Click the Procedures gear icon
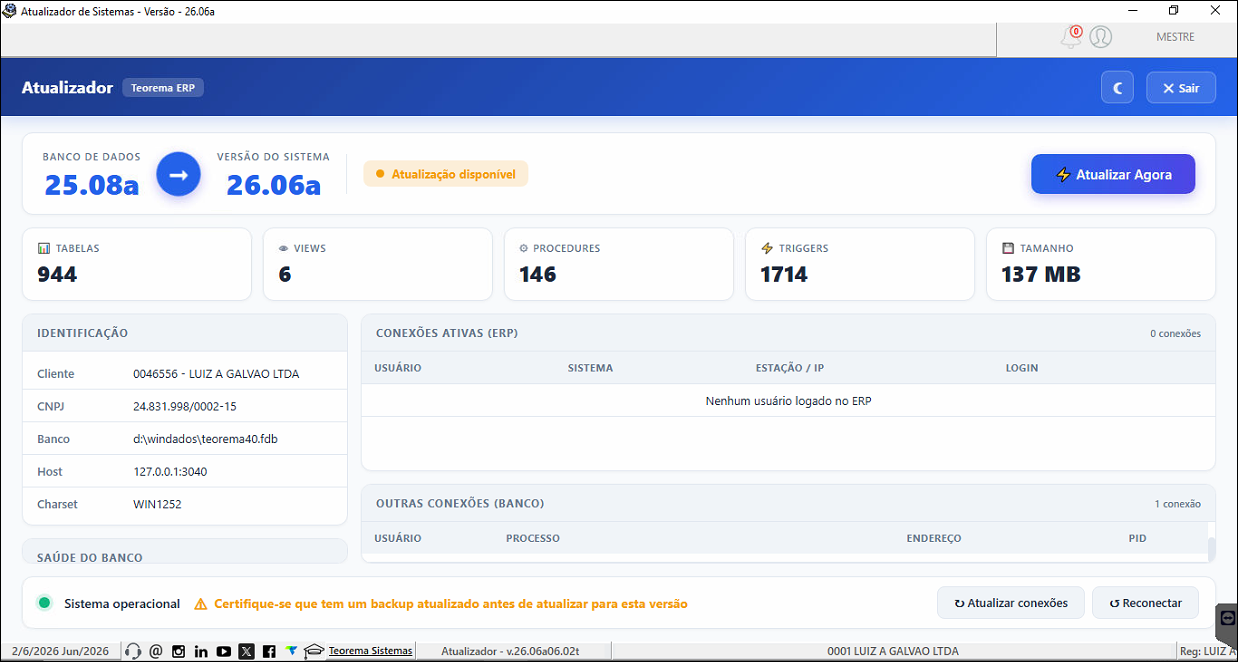 524,248
